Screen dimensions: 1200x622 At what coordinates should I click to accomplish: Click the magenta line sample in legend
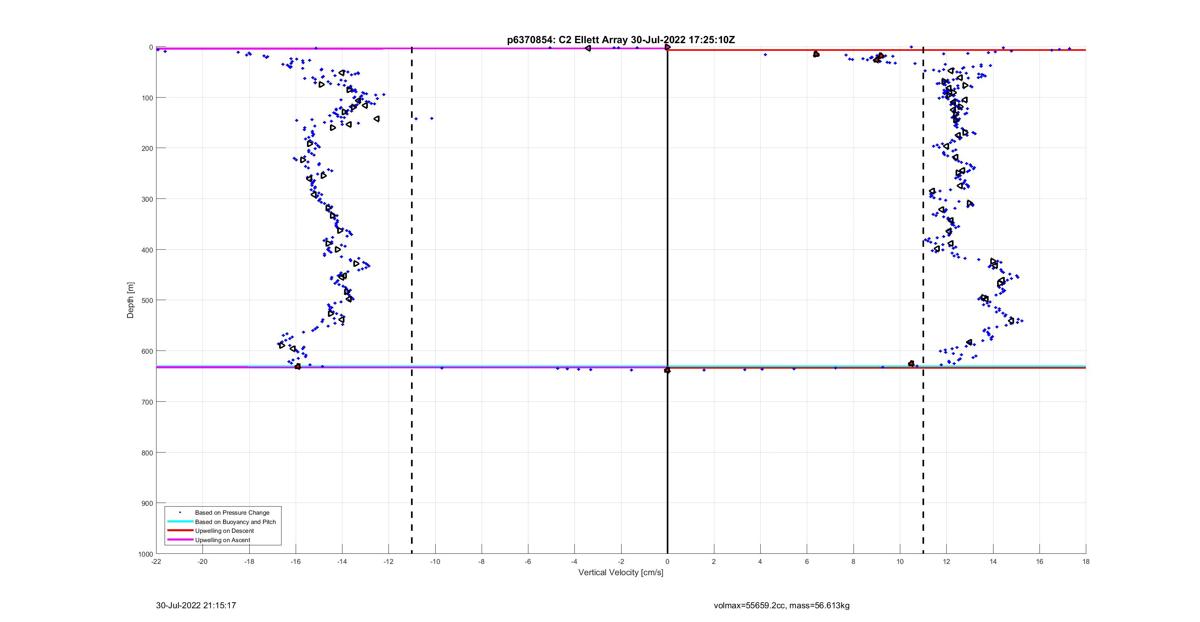pyautogui.click(x=179, y=540)
